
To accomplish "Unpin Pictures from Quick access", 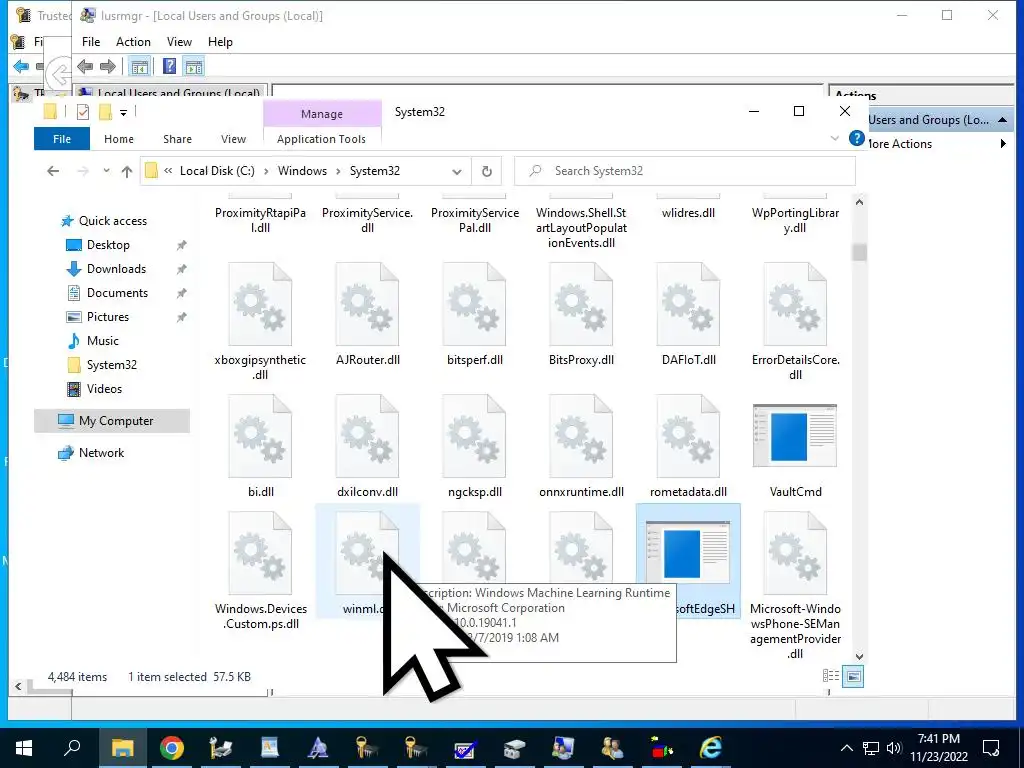I will point(182,317).
